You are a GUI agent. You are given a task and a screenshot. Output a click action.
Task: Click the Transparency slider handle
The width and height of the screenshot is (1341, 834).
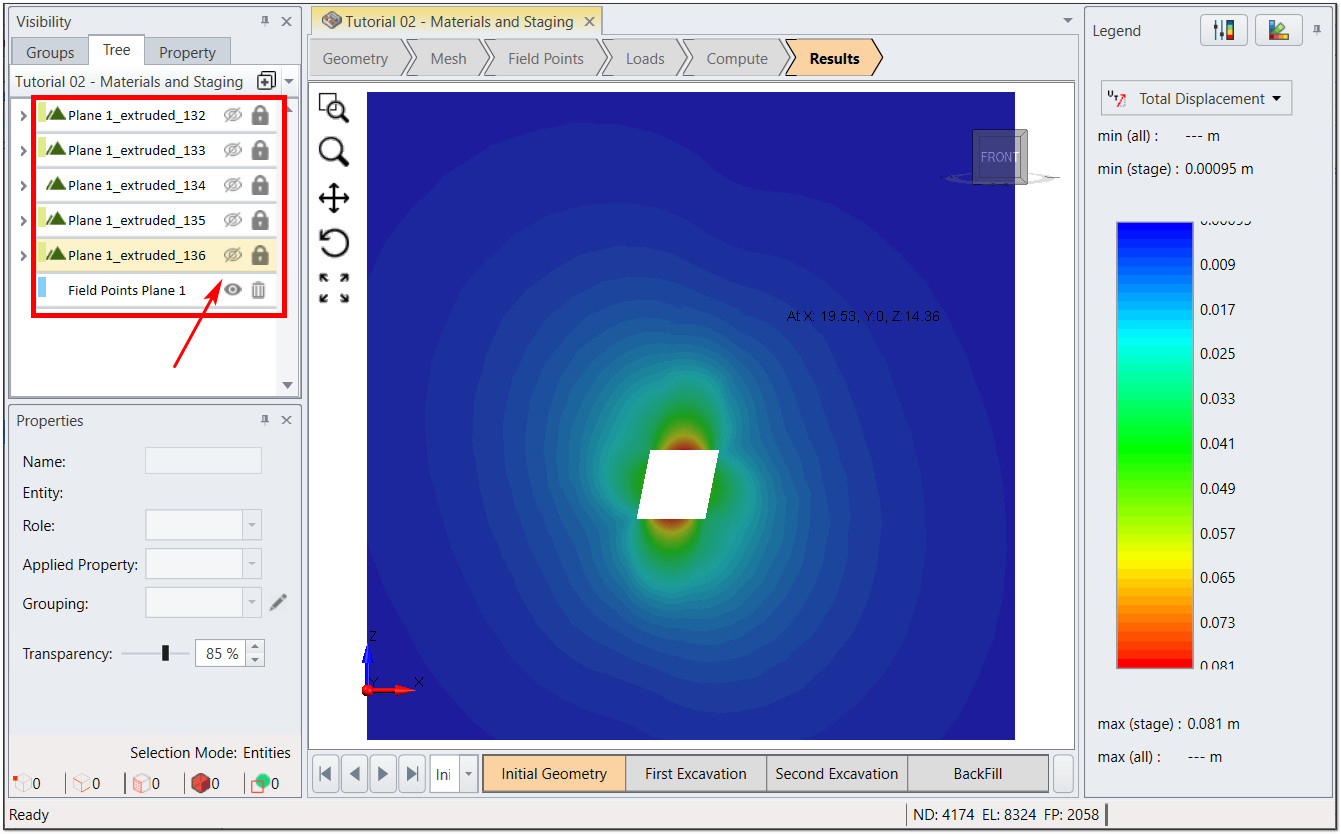(165, 654)
